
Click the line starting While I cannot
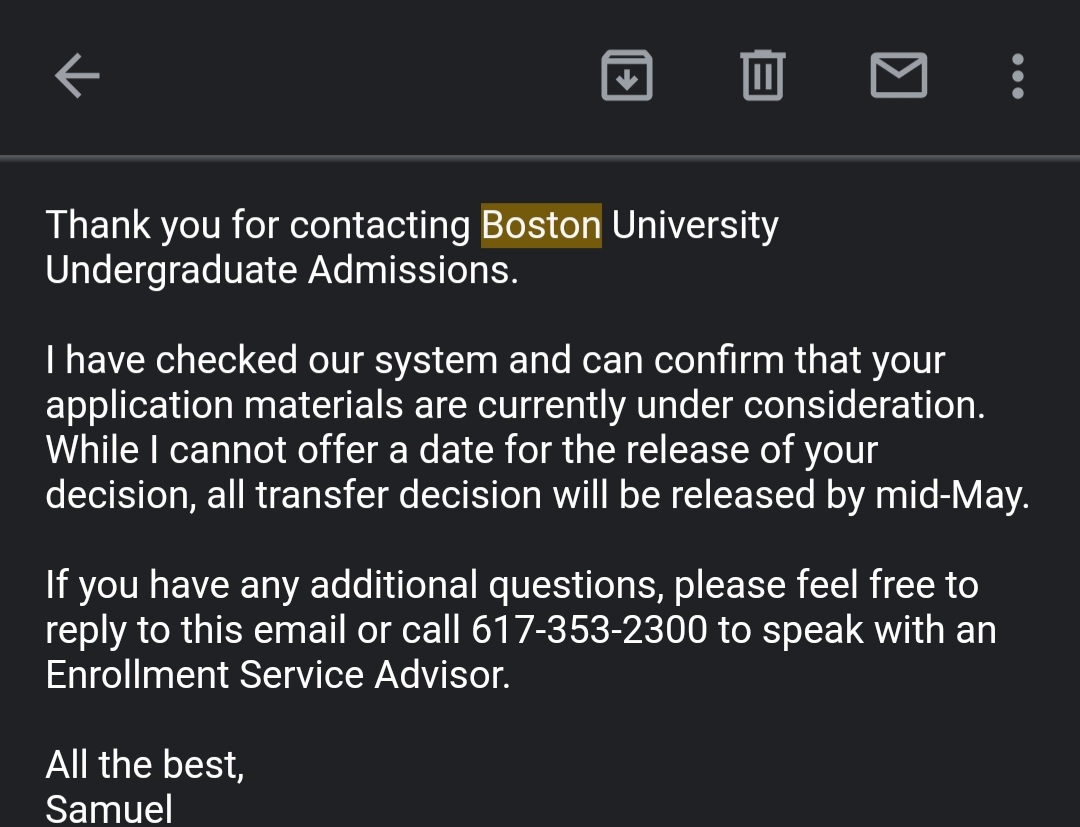[x=460, y=450]
